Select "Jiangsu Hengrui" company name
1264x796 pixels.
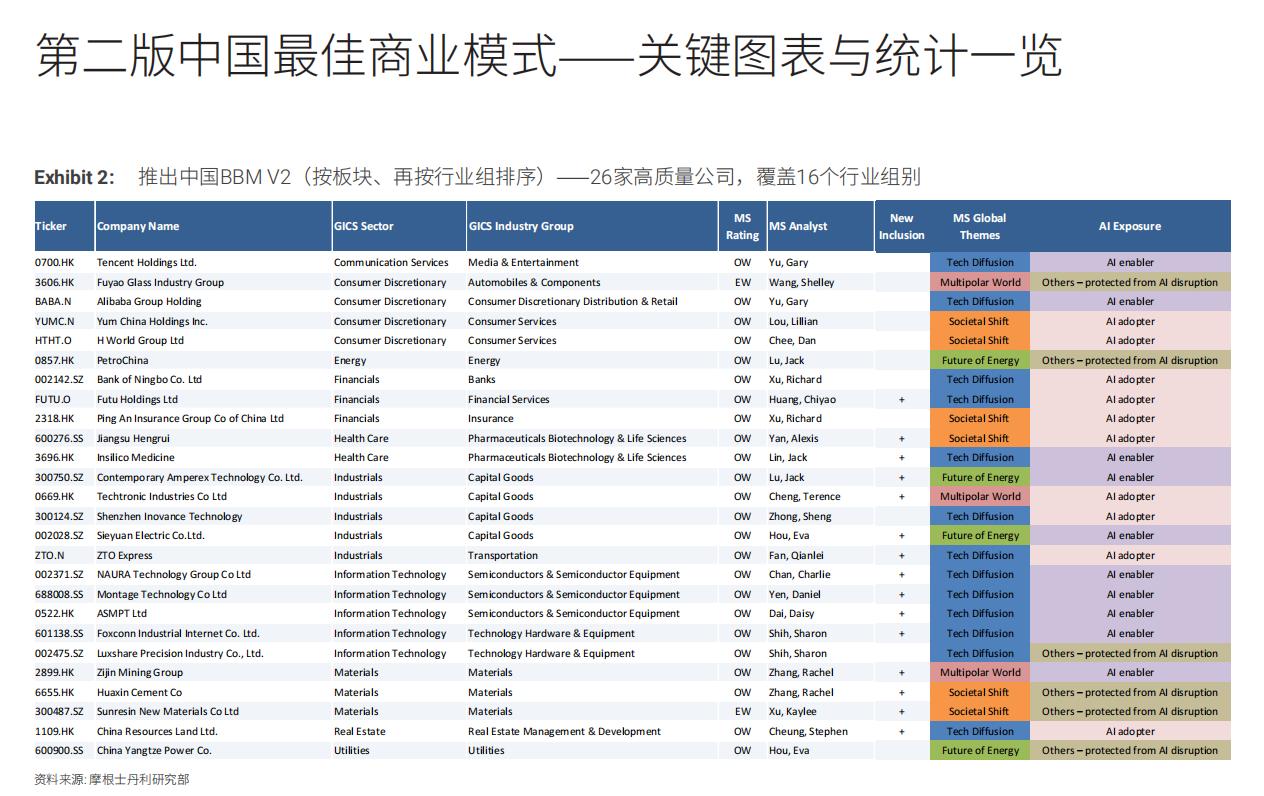point(133,438)
